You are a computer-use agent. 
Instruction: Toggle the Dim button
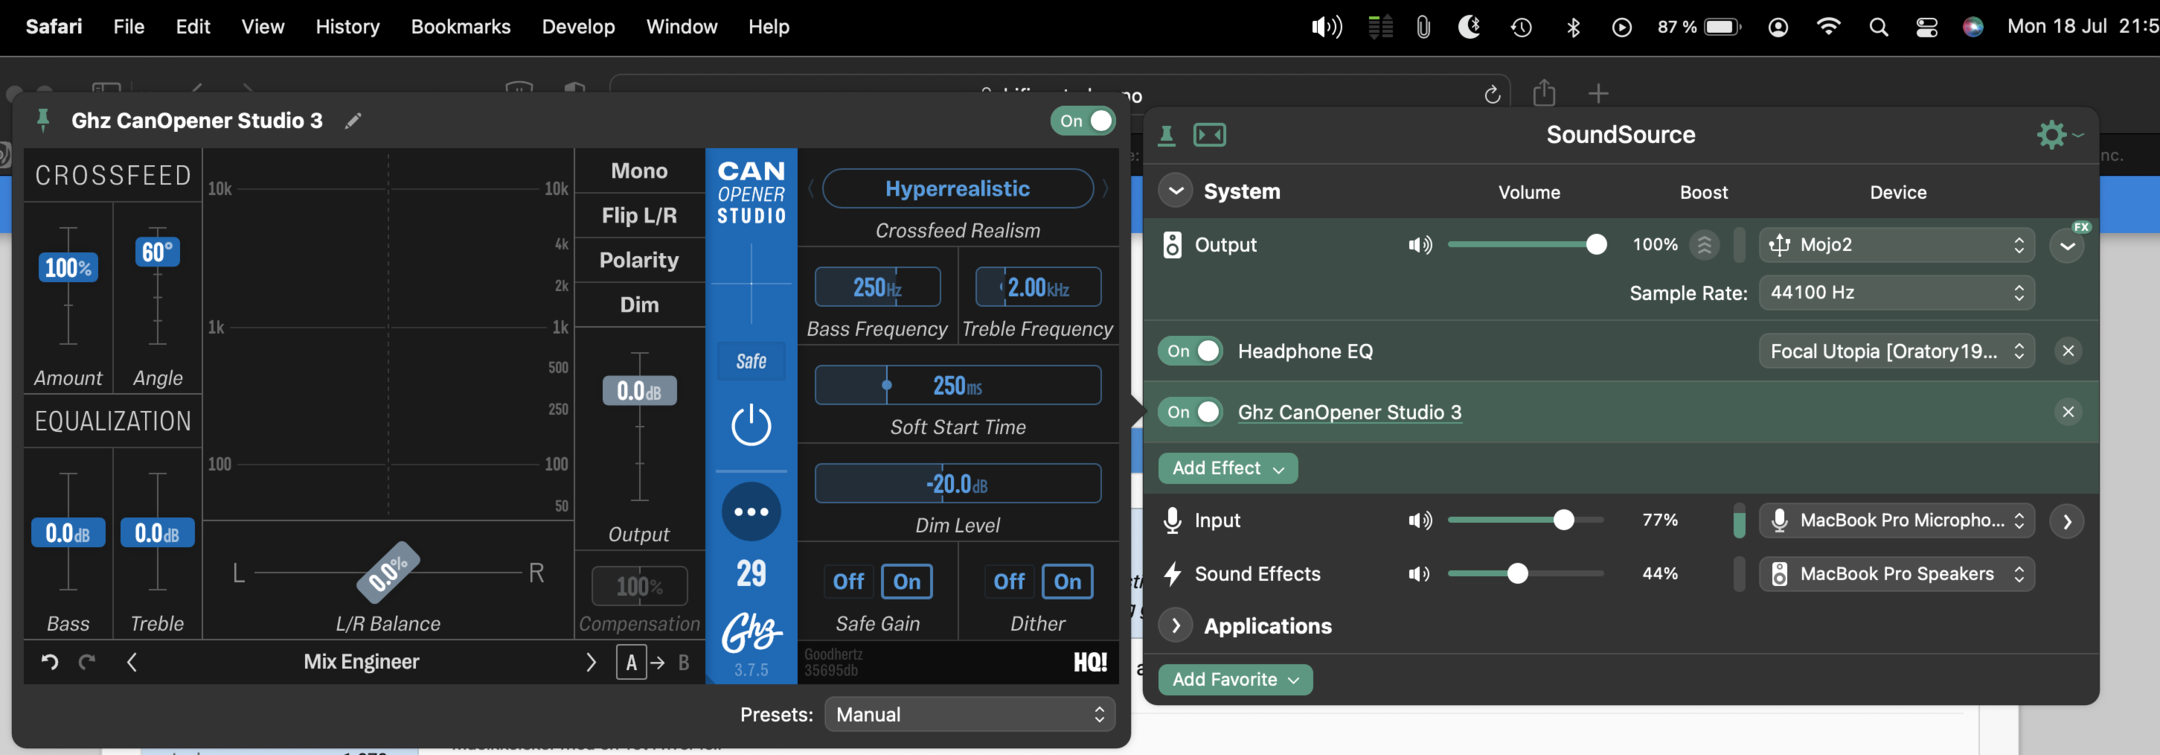point(639,305)
